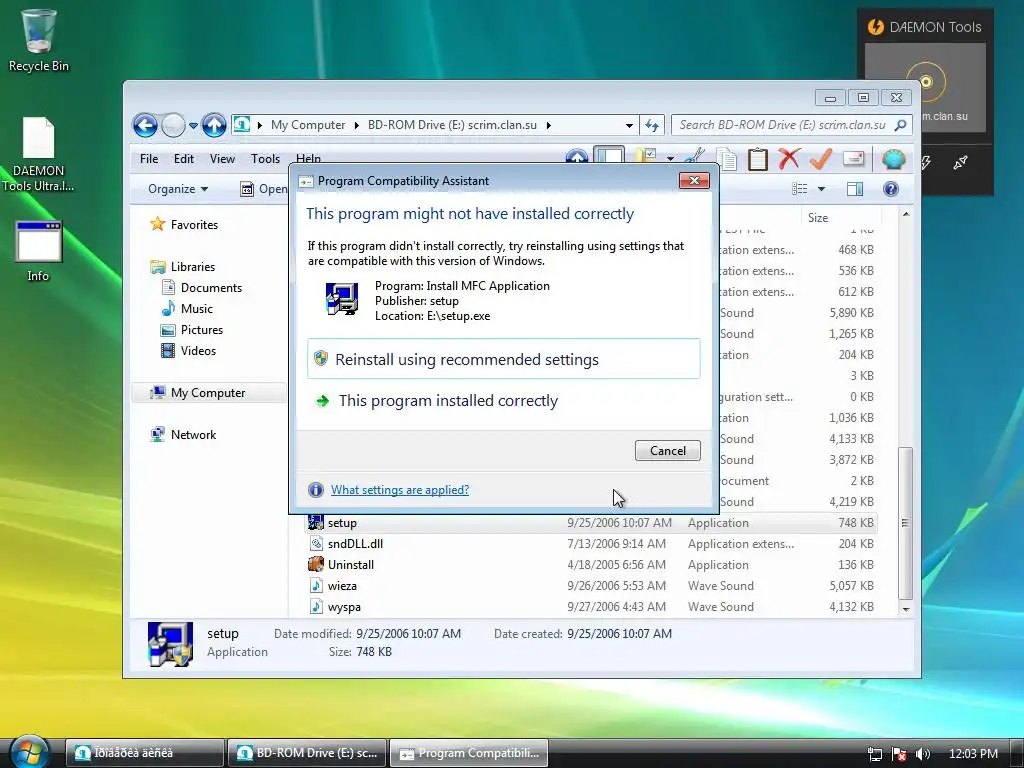Toggle the navigation pane toolbar button
Screen dimensions: 1024x768
click(609, 157)
